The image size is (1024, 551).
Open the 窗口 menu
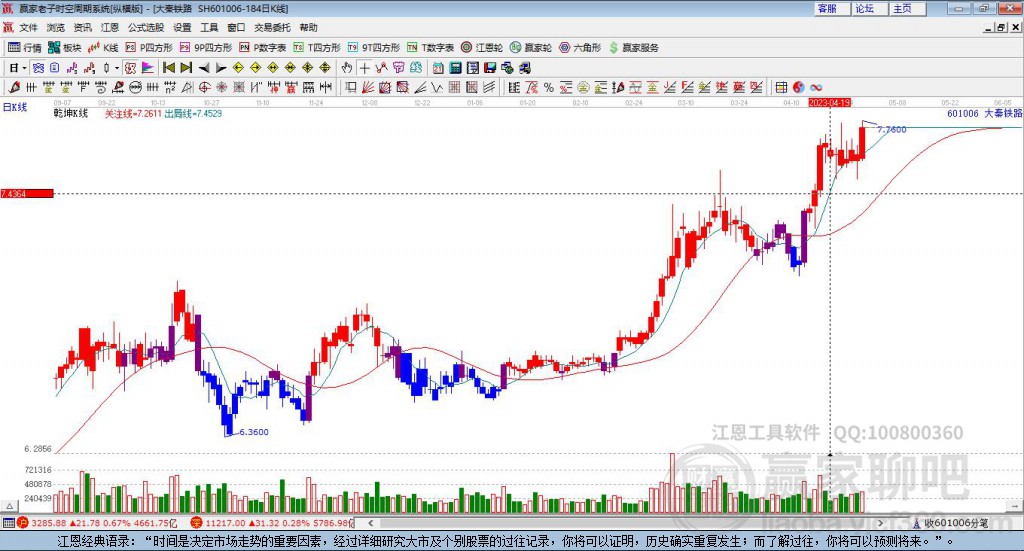click(x=236, y=27)
